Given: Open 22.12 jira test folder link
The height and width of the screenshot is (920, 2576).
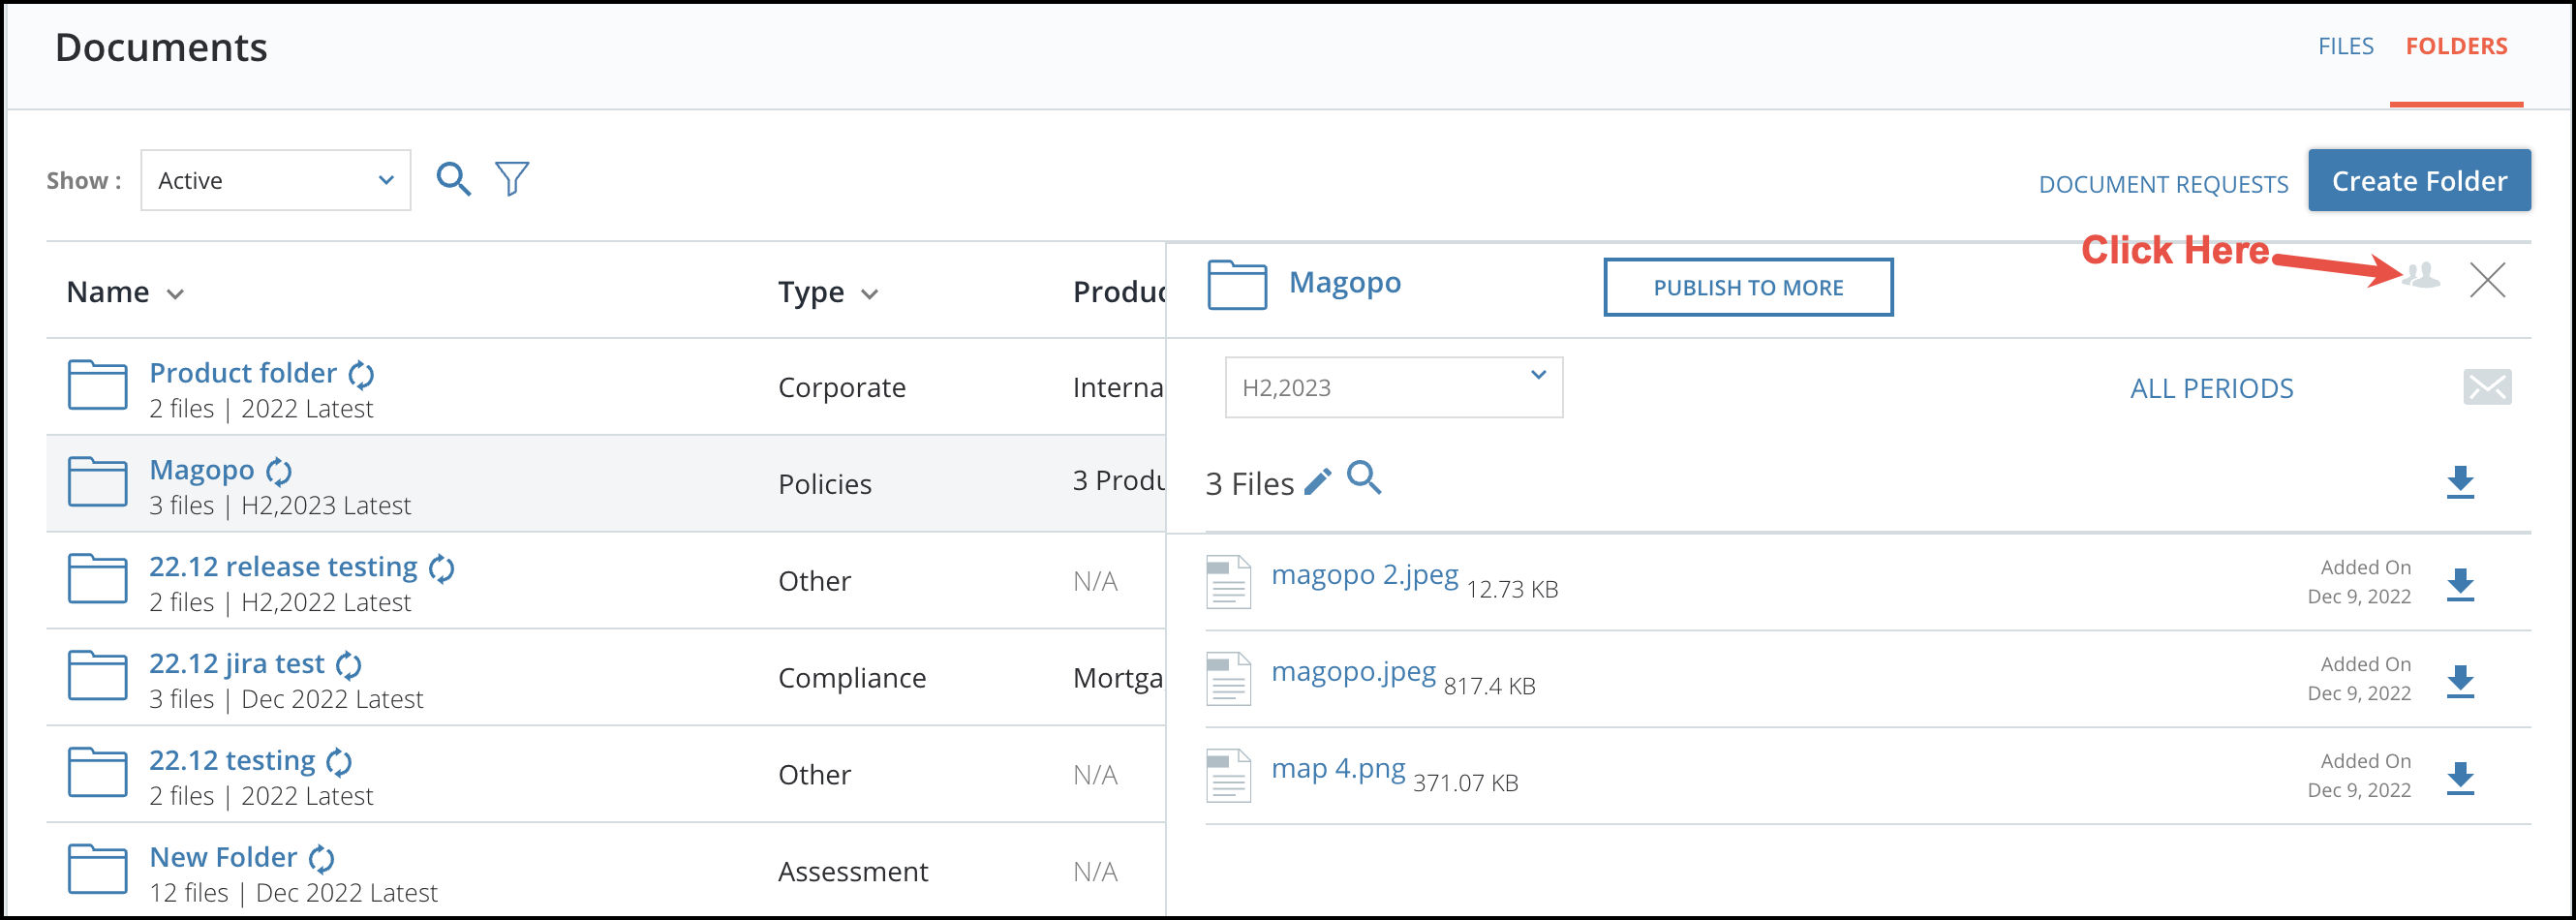Looking at the screenshot, I should pyautogui.click(x=237, y=664).
